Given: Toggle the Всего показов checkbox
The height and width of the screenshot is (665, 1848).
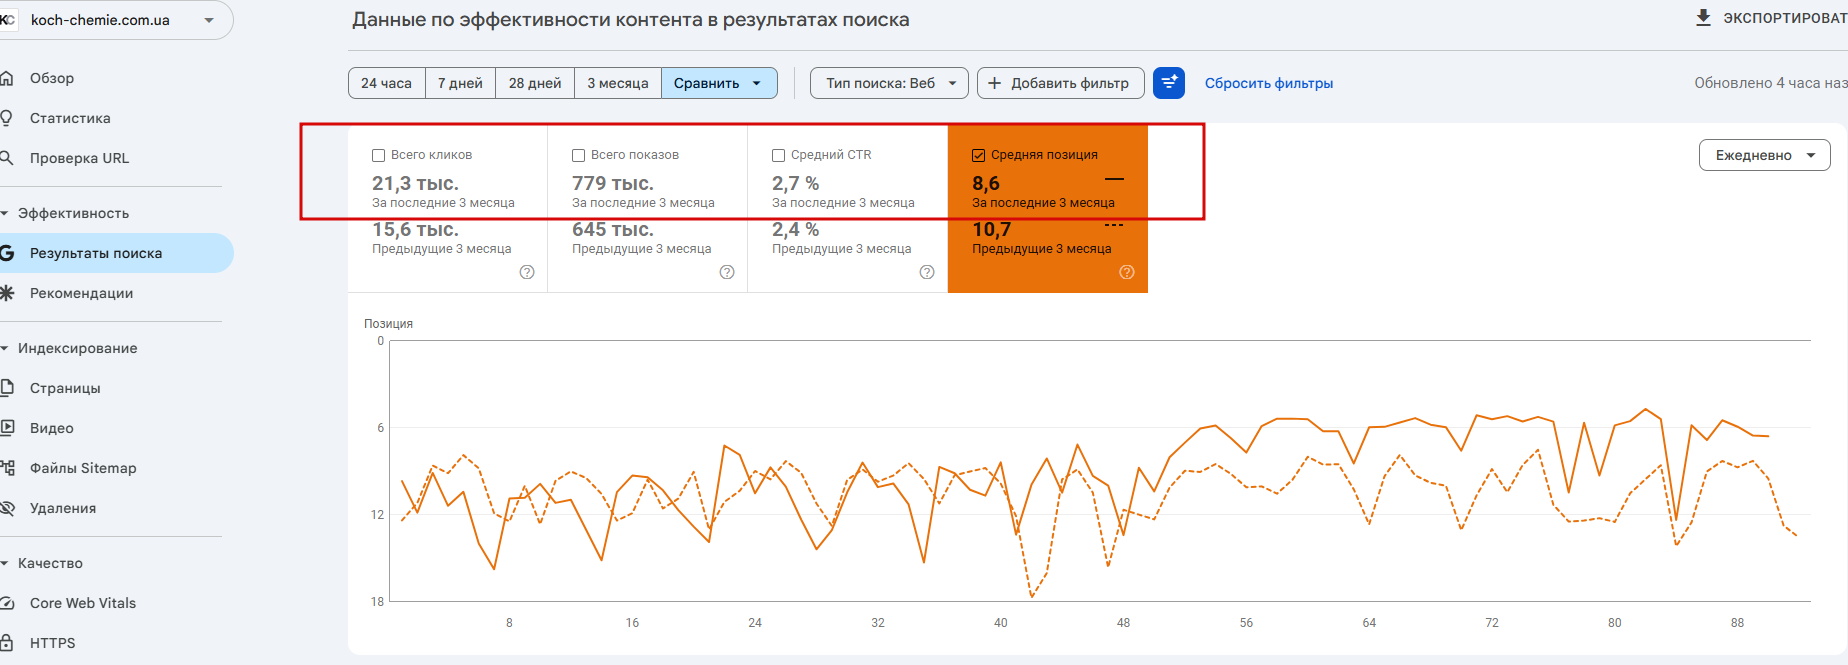Looking at the screenshot, I should point(578,155).
